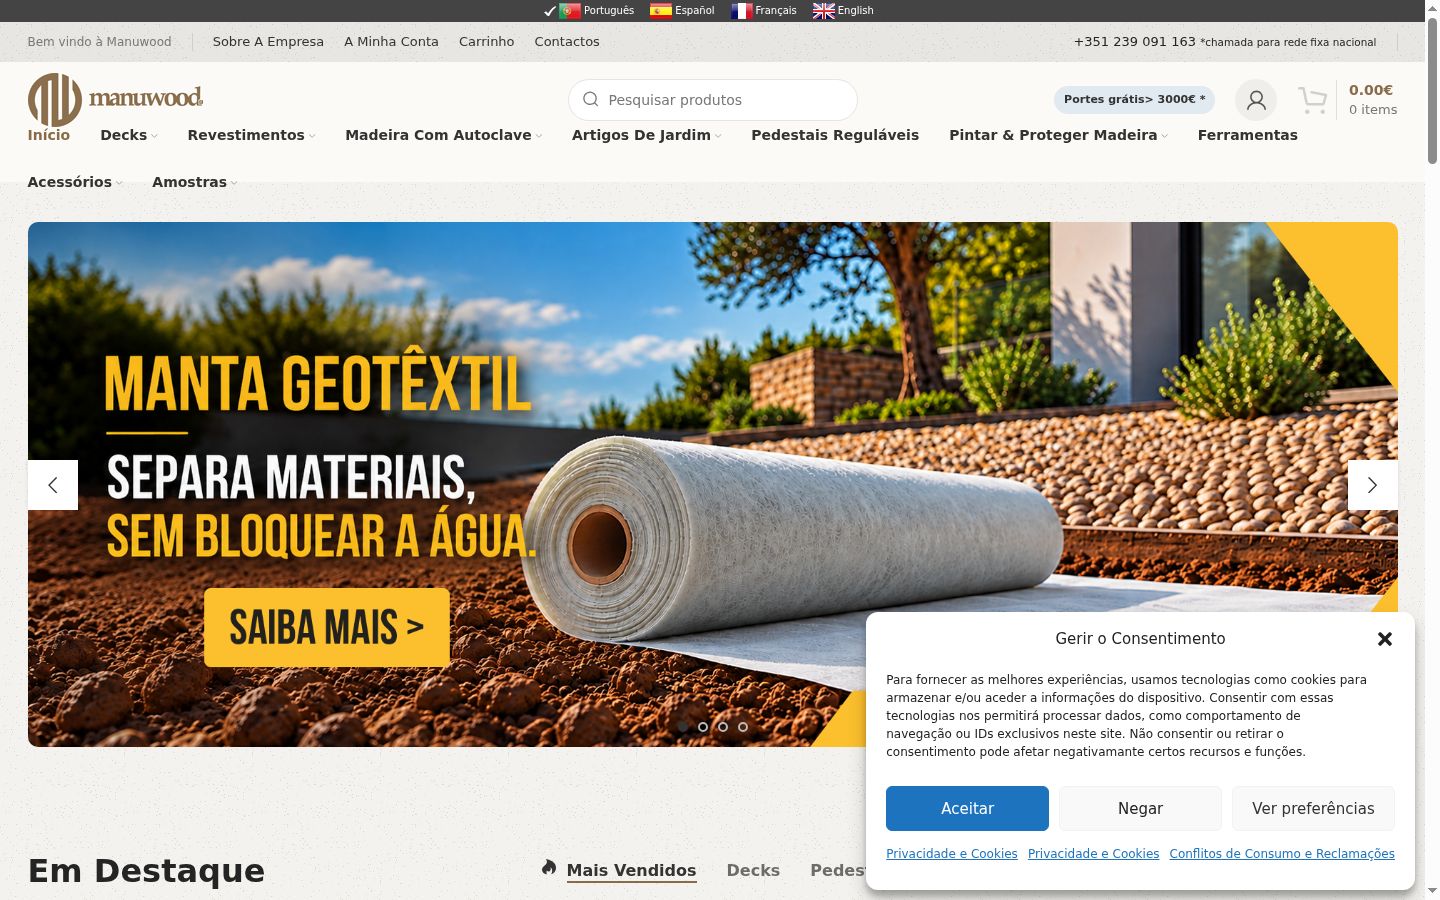Click the Saiba Mais banner button
The height and width of the screenshot is (900, 1440).
327,627
